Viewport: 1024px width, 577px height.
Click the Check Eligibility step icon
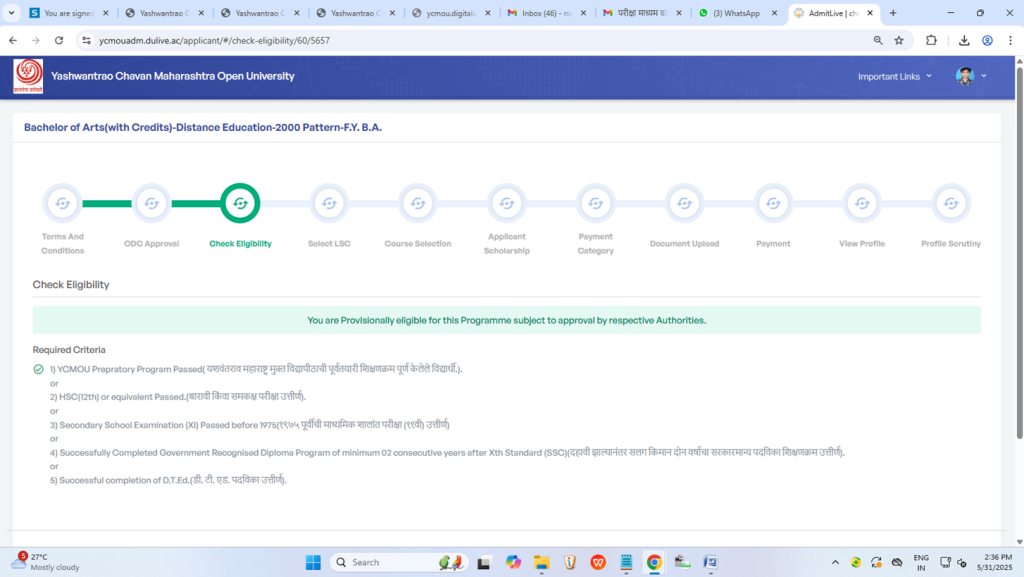click(x=240, y=203)
